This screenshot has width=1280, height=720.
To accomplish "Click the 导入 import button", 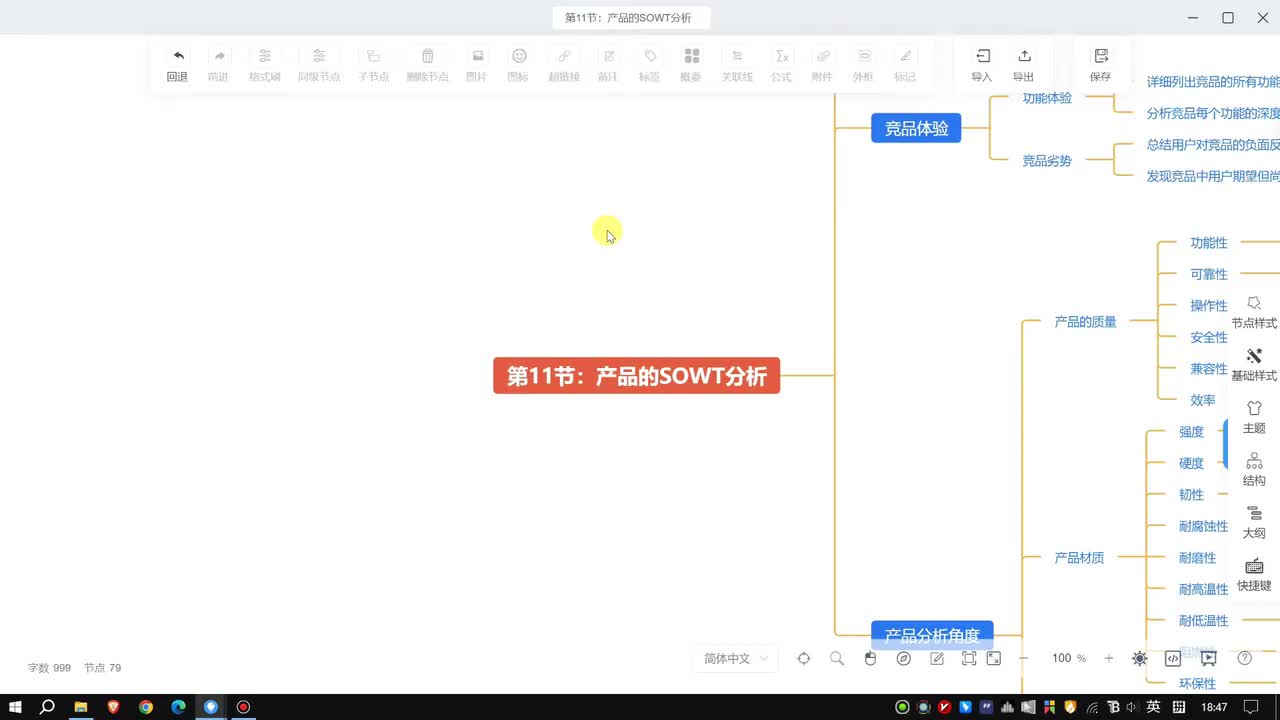I will pos(982,64).
